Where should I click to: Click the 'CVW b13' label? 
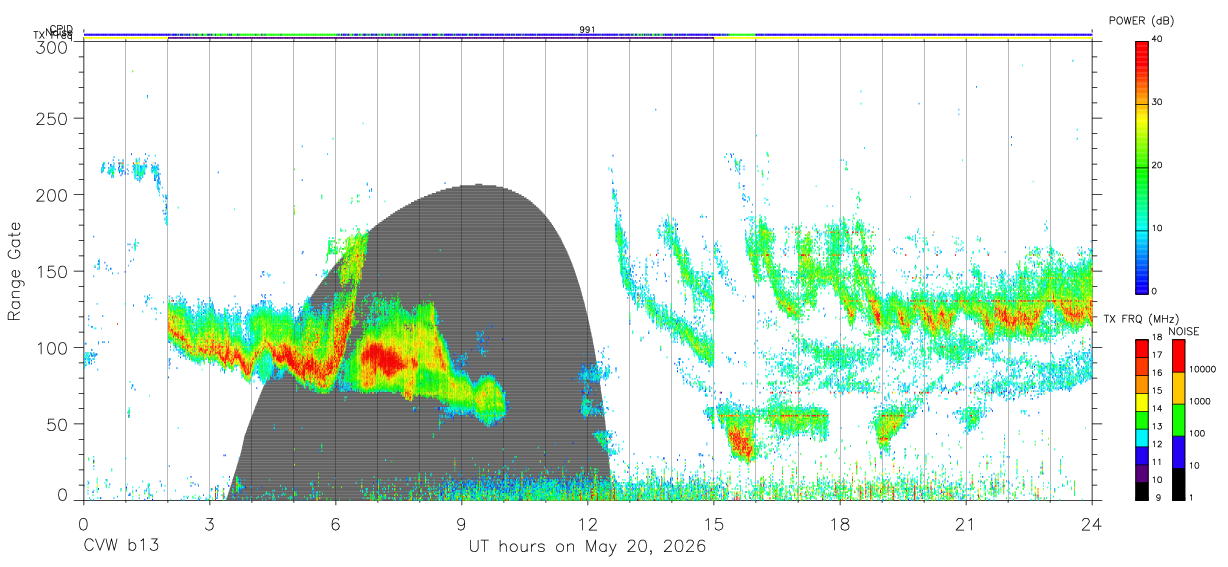click(x=121, y=547)
